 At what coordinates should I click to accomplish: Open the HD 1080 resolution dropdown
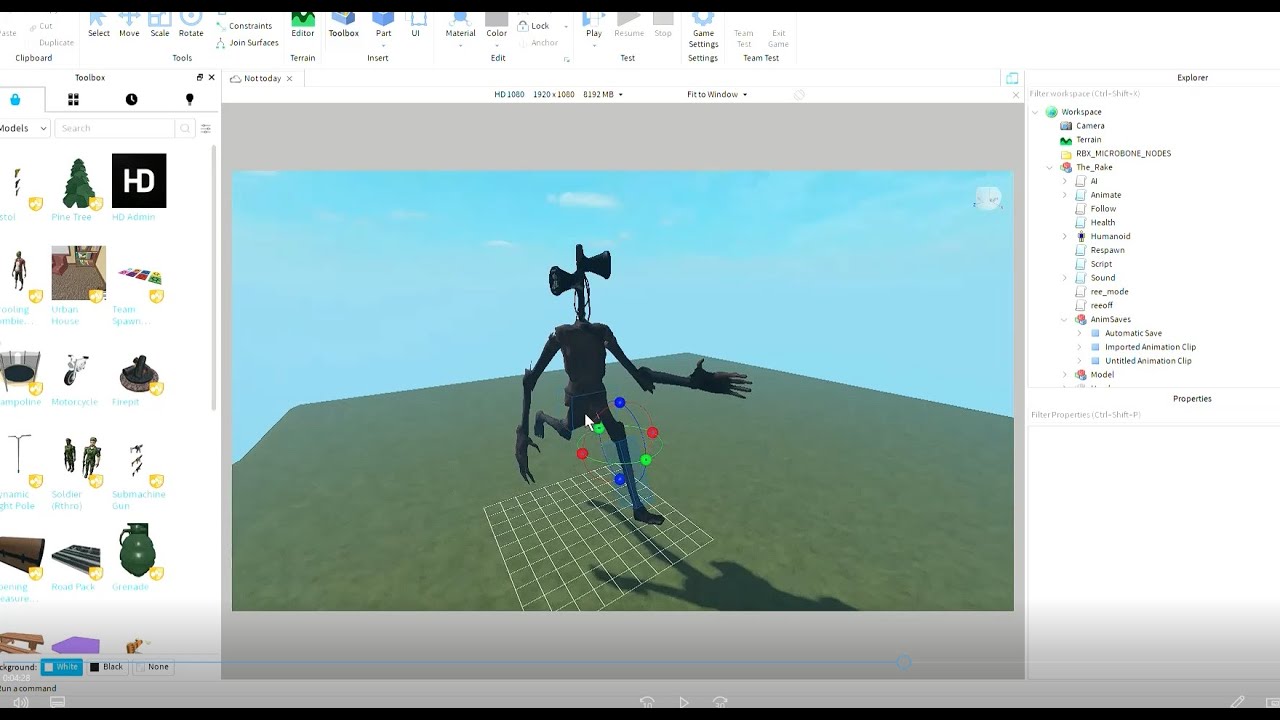559,94
